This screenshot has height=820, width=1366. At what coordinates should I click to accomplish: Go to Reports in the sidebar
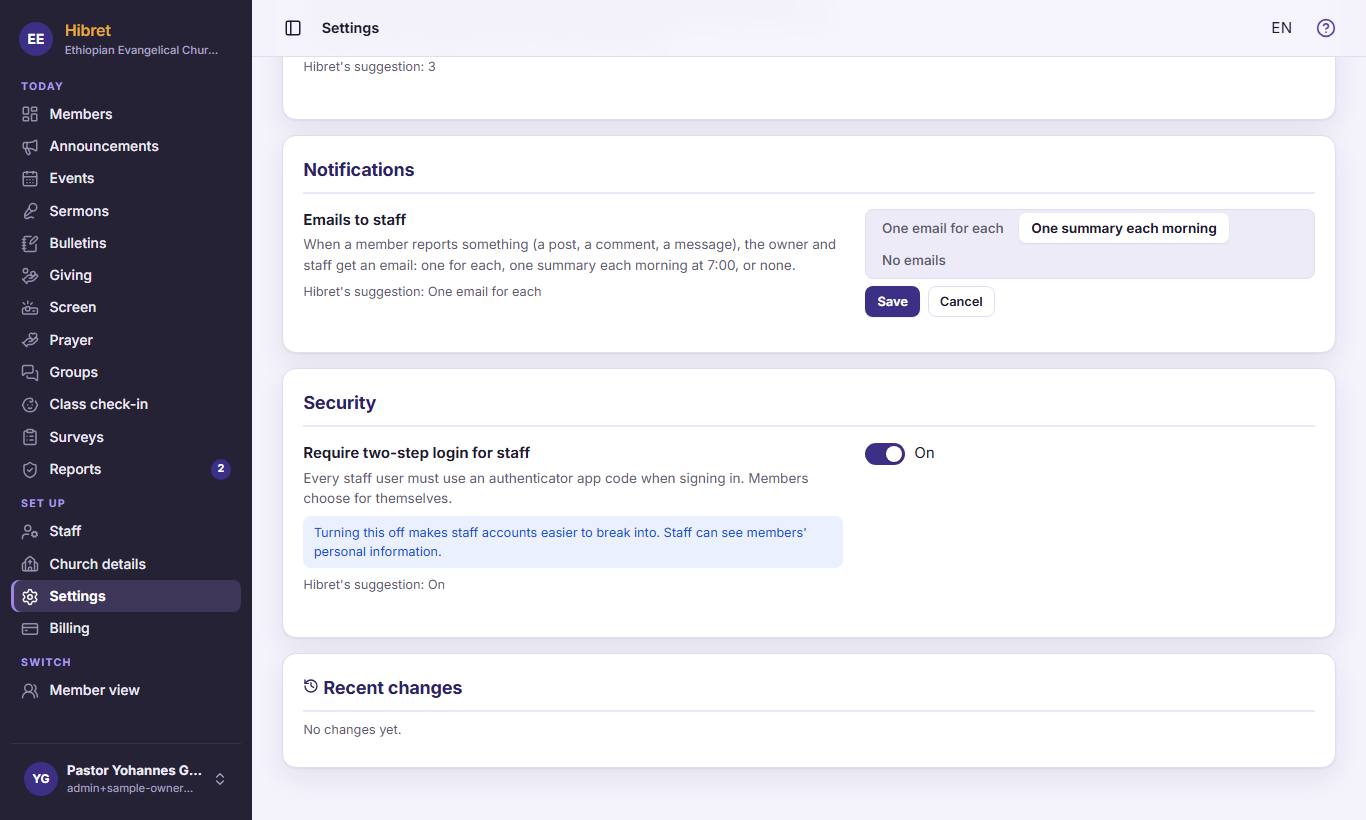126,469
